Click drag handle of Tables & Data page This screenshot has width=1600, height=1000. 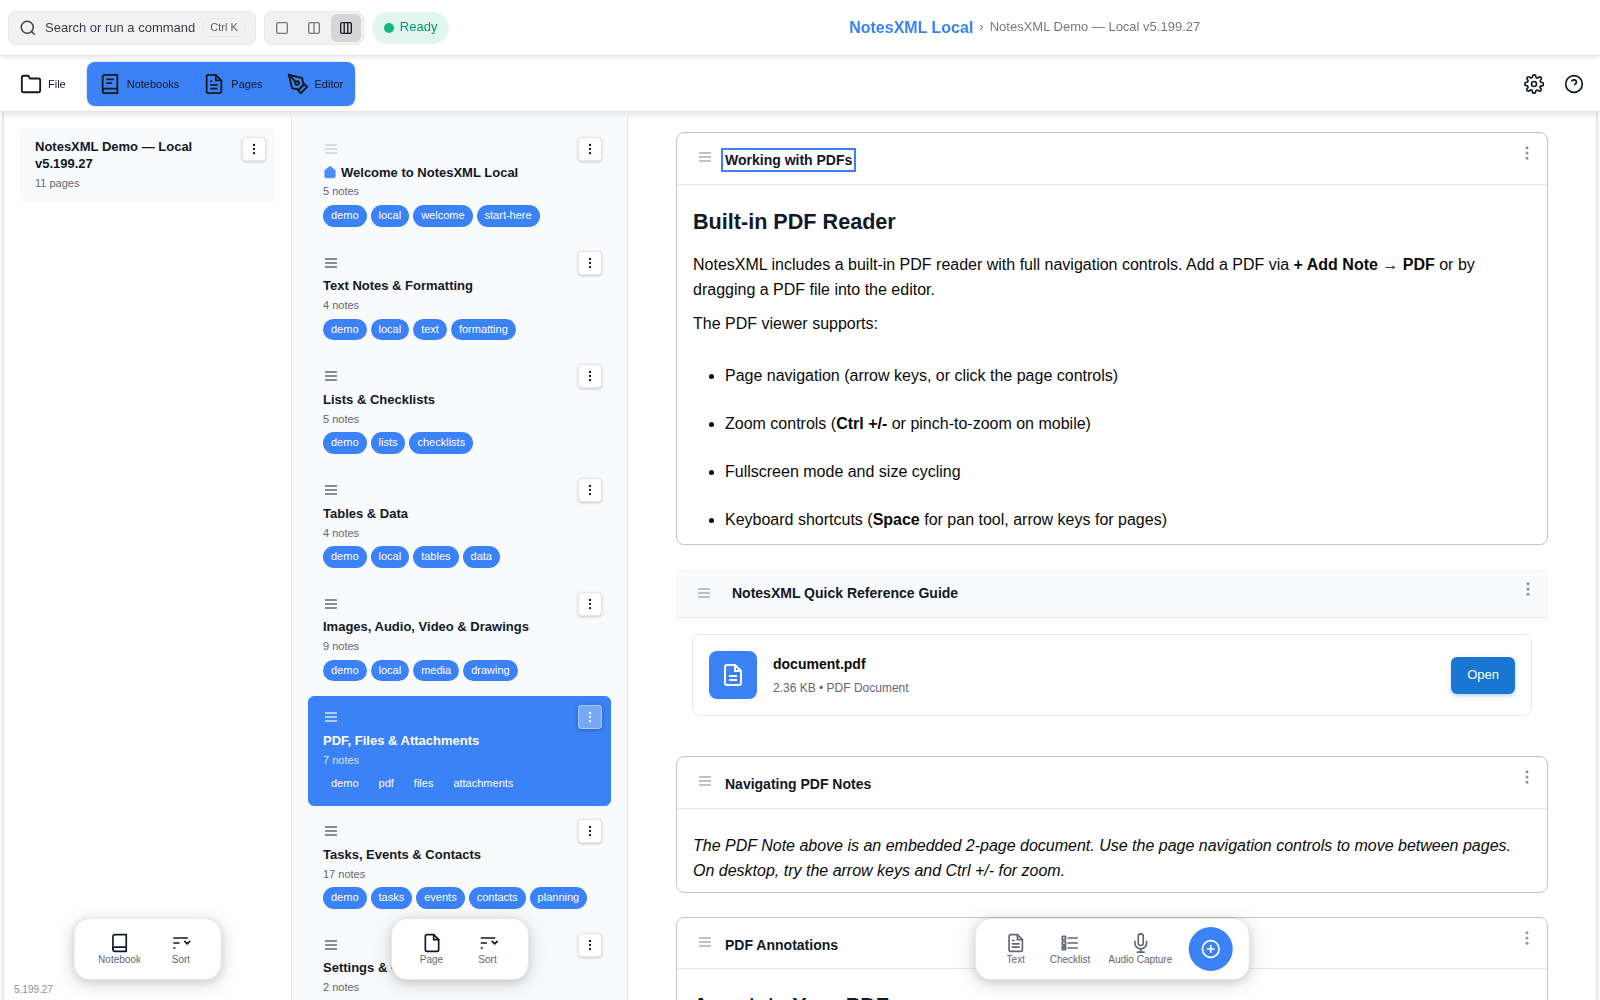(x=331, y=490)
